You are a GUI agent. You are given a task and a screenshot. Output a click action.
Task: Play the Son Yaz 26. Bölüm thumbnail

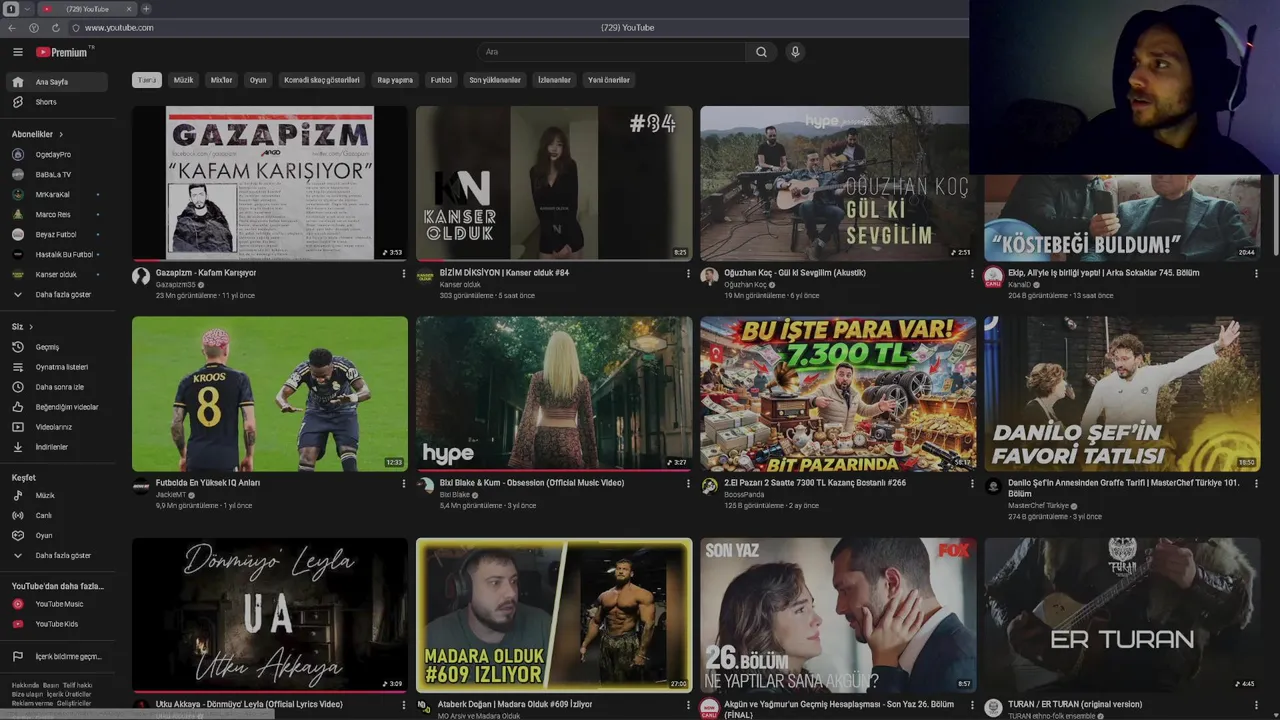pyautogui.click(x=838, y=615)
